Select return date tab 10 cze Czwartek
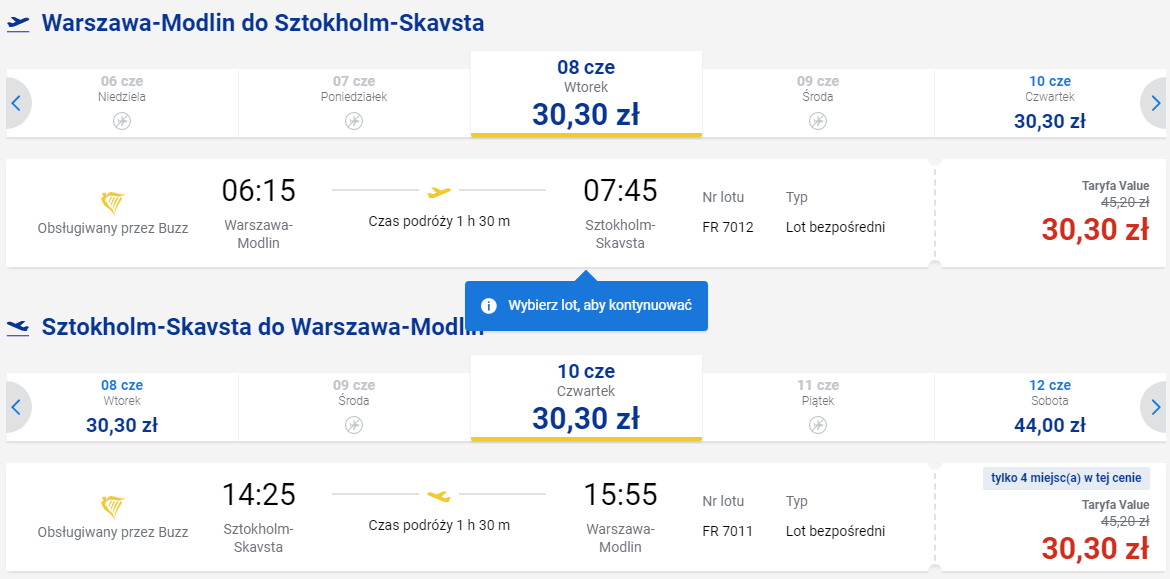This screenshot has height=579, width=1170. 586,398
